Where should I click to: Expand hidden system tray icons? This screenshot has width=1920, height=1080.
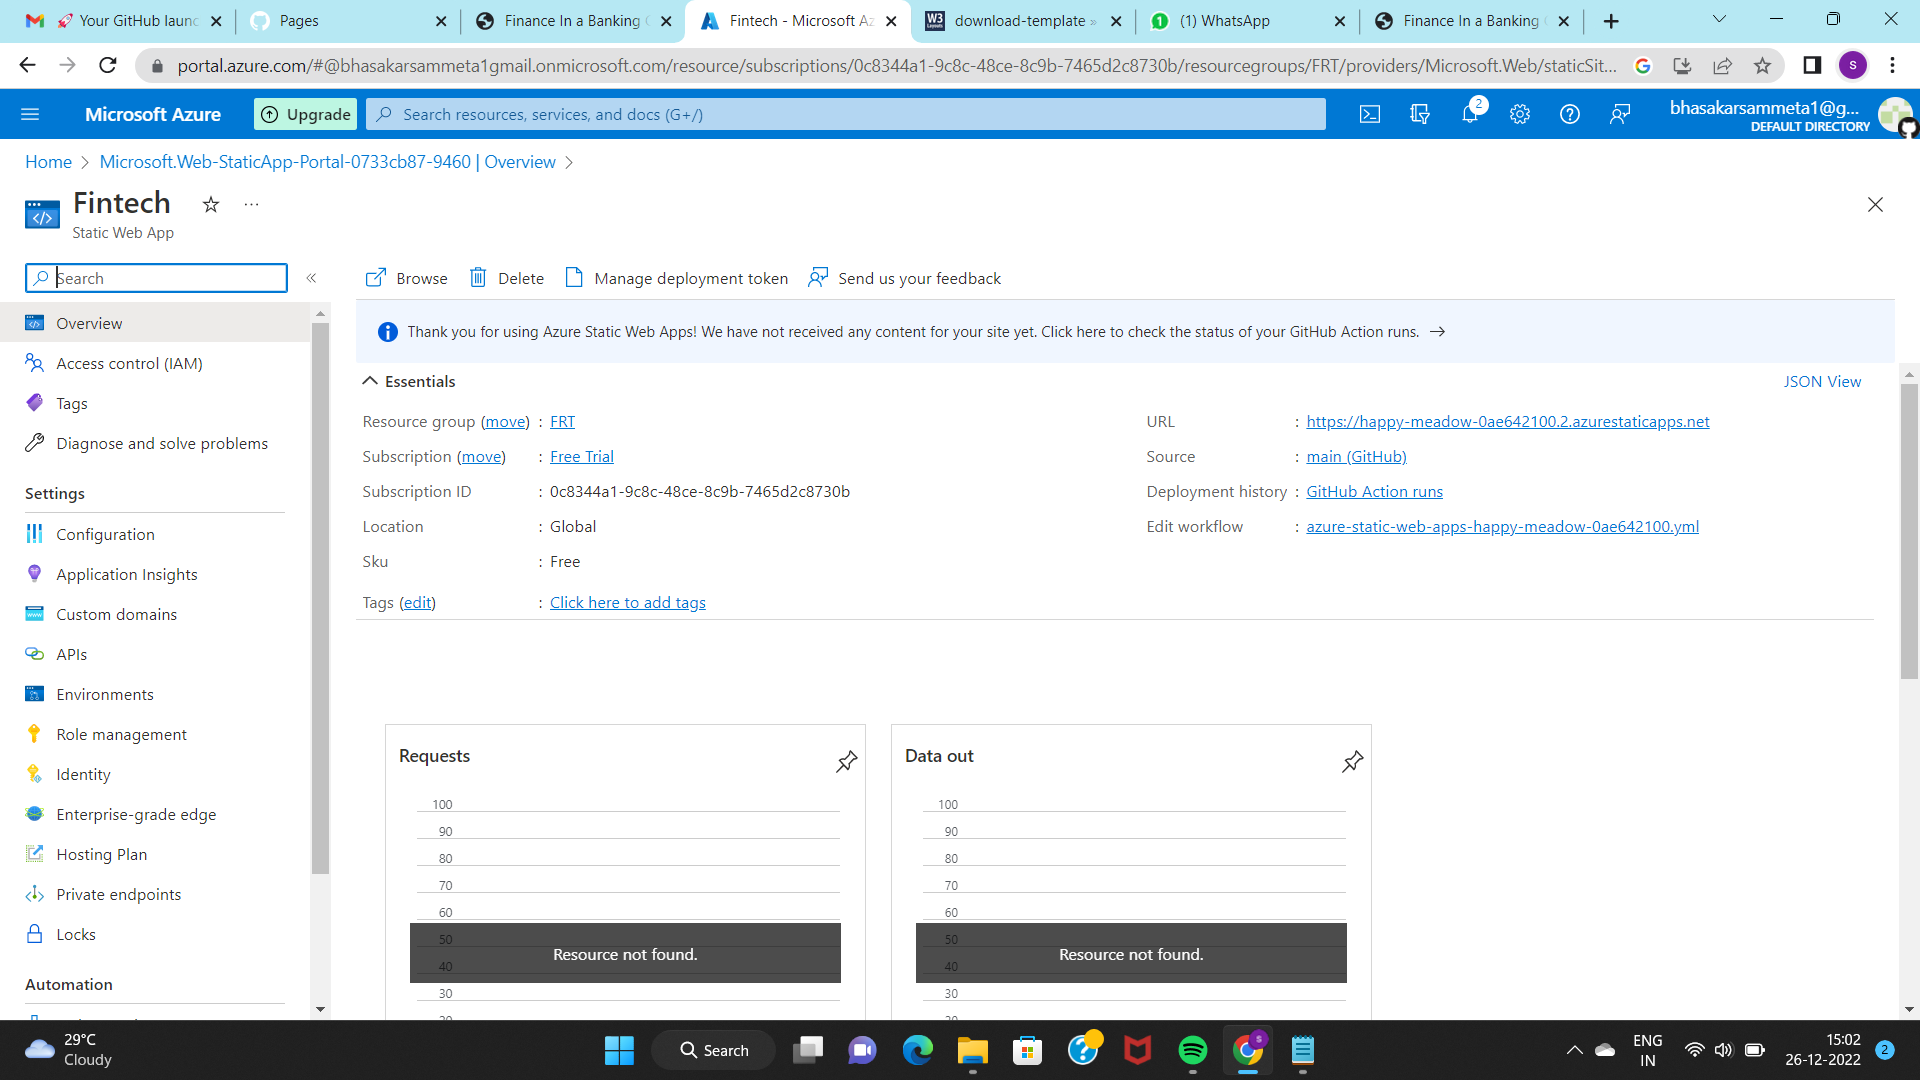[1573, 1050]
